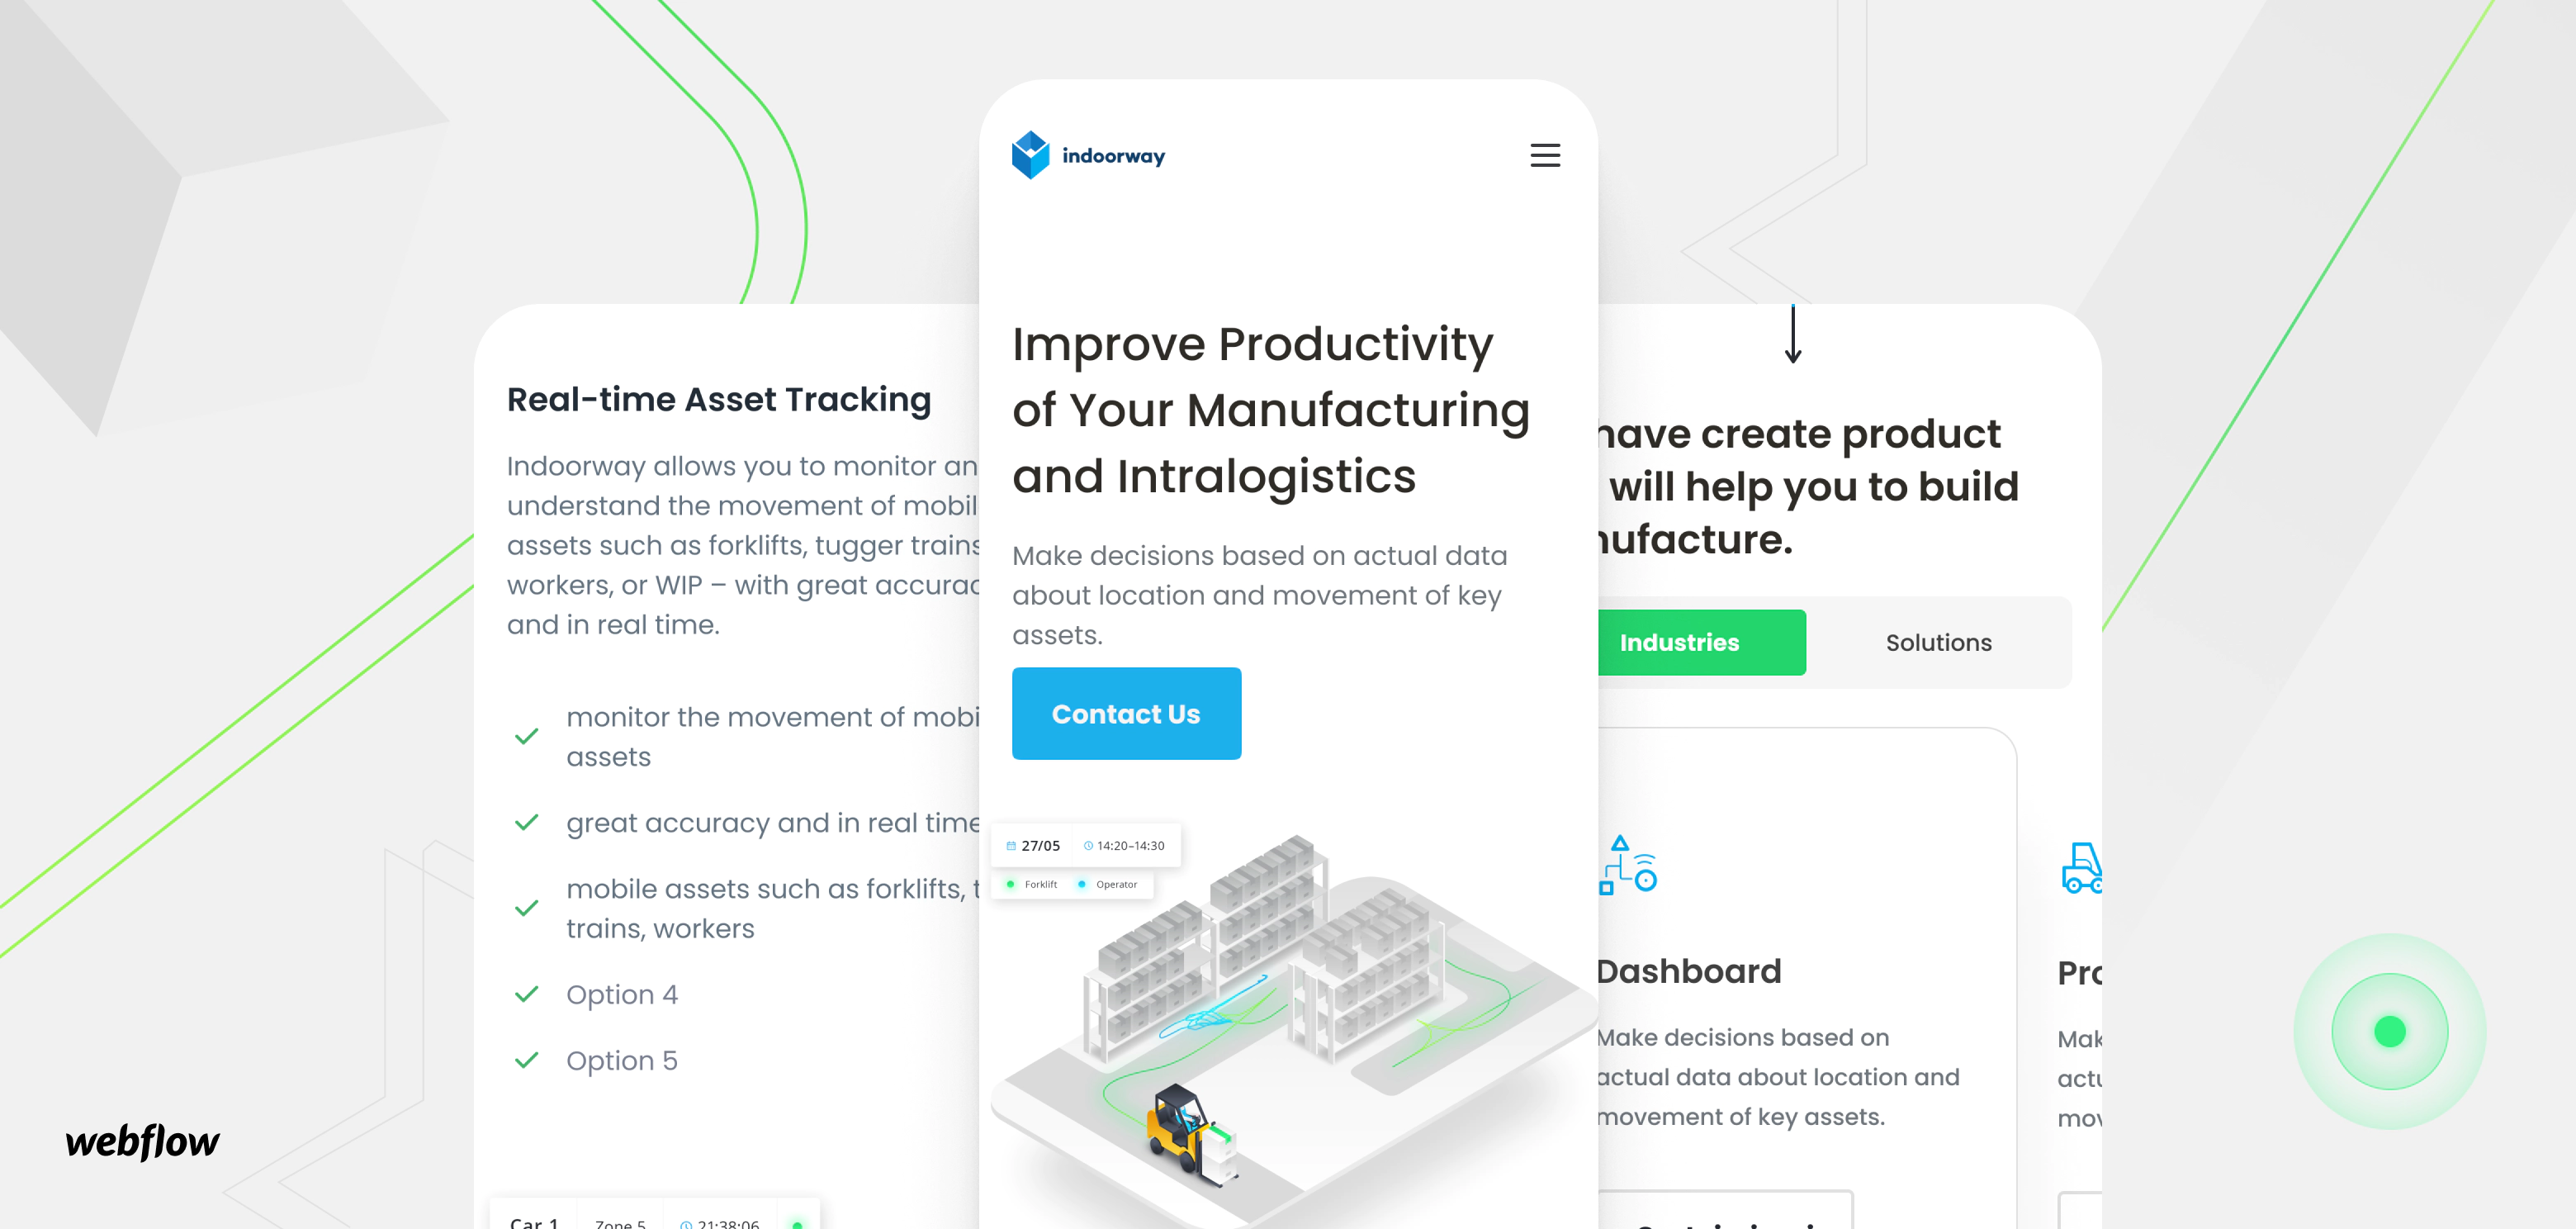Click the Indoorway logo icon
This screenshot has height=1229, width=2576.
pyautogui.click(x=1030, y=156)
